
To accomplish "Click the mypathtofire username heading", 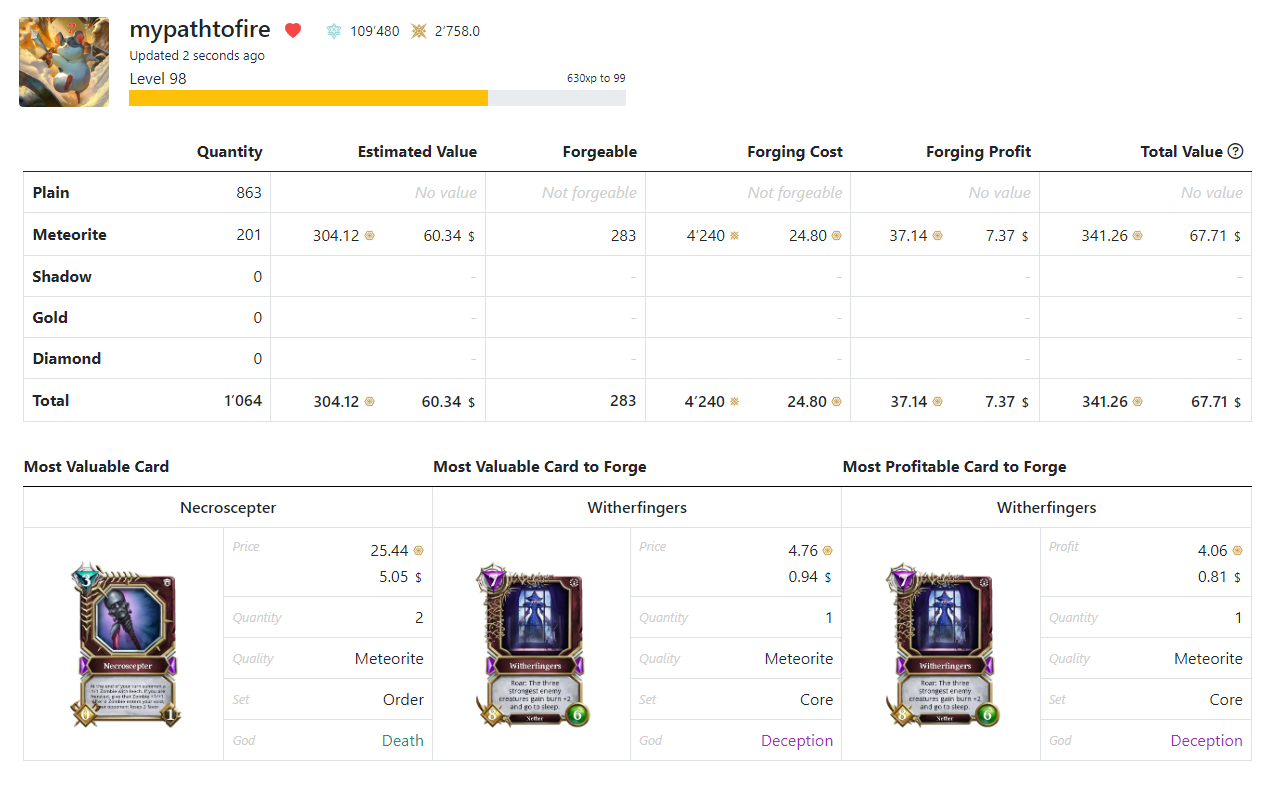I will click(x=200, y=29).
